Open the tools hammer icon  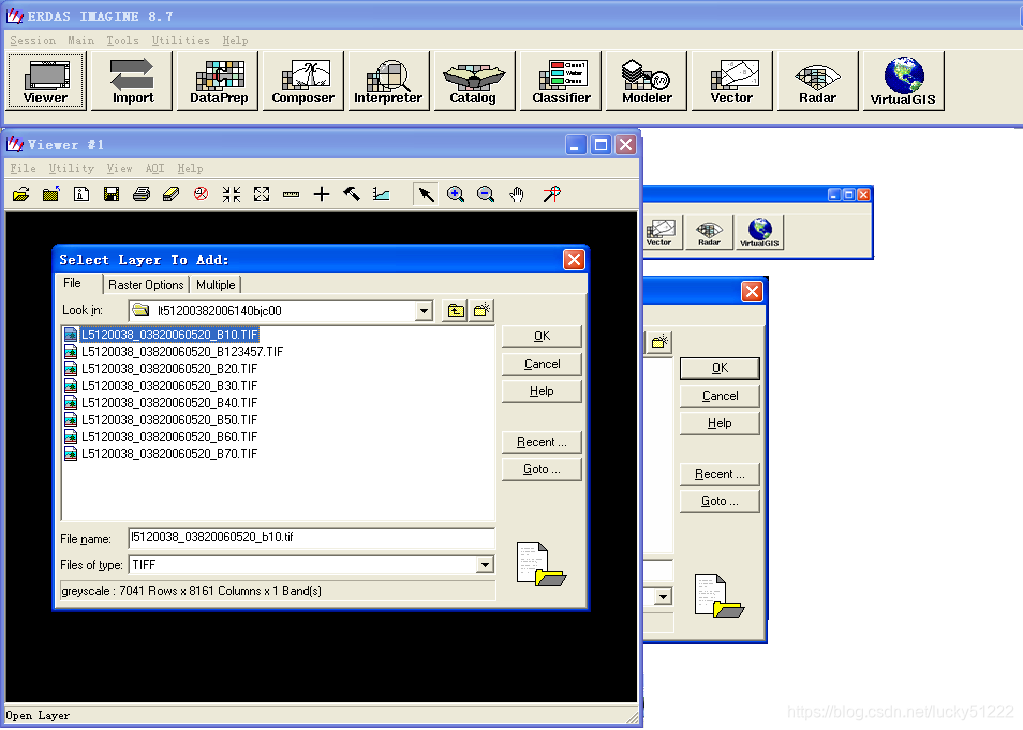351,194
